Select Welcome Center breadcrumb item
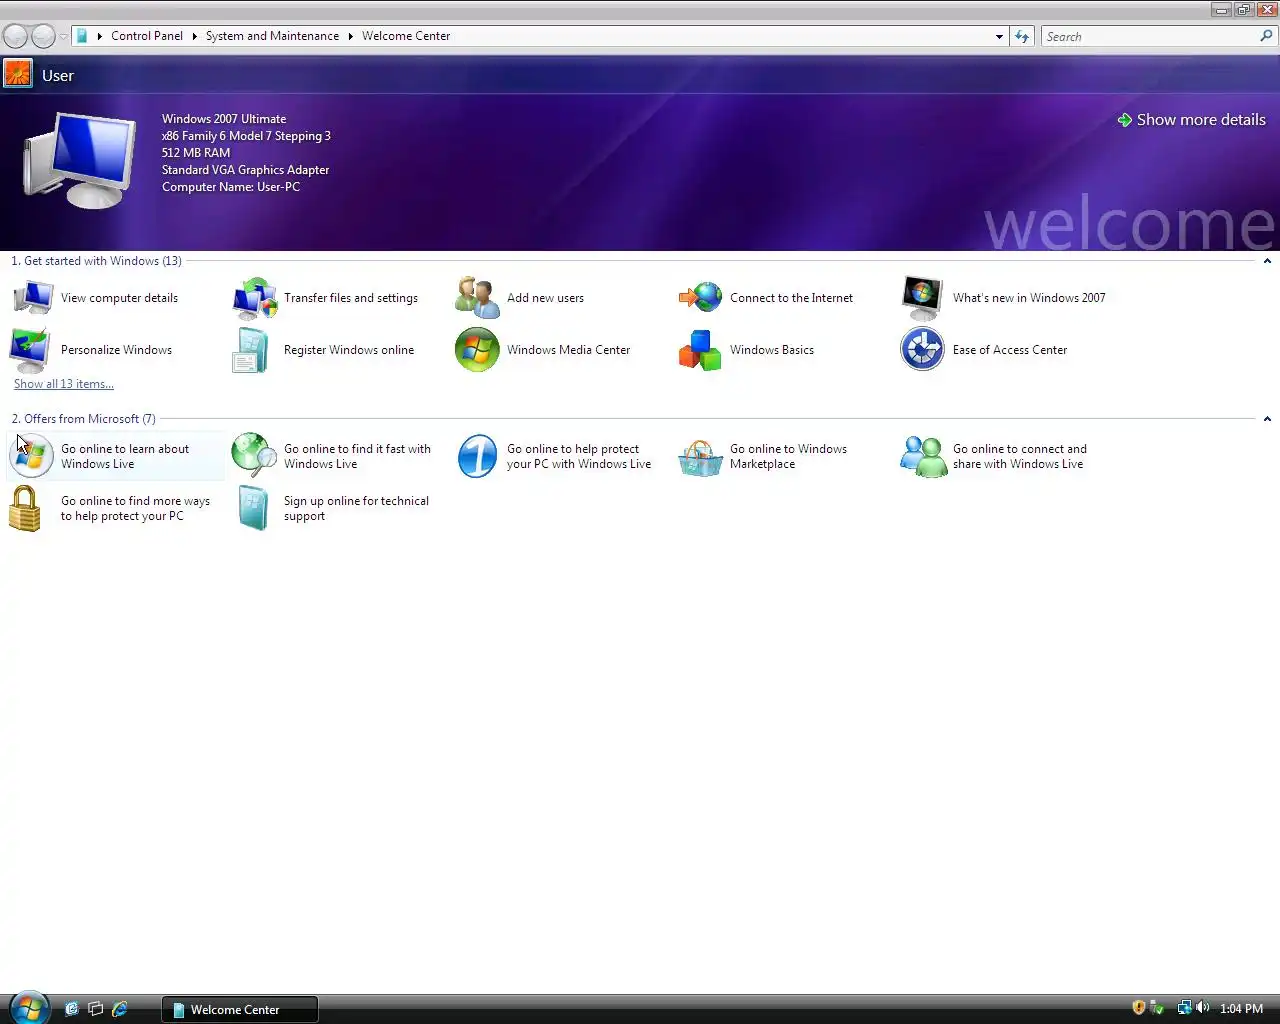 click(x=406, y=36)
